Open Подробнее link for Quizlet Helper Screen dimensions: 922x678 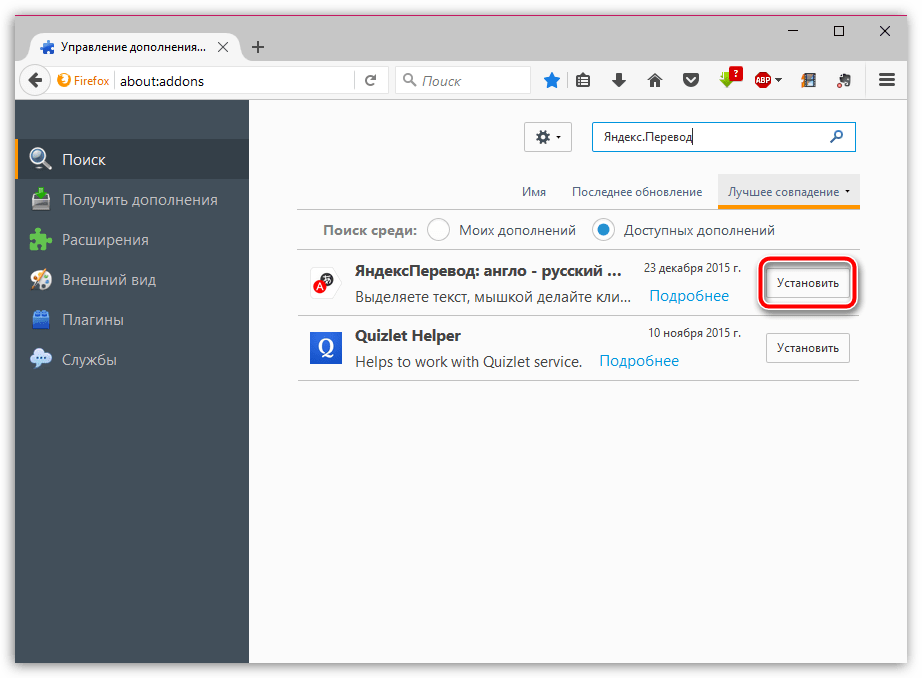point(639,361)
